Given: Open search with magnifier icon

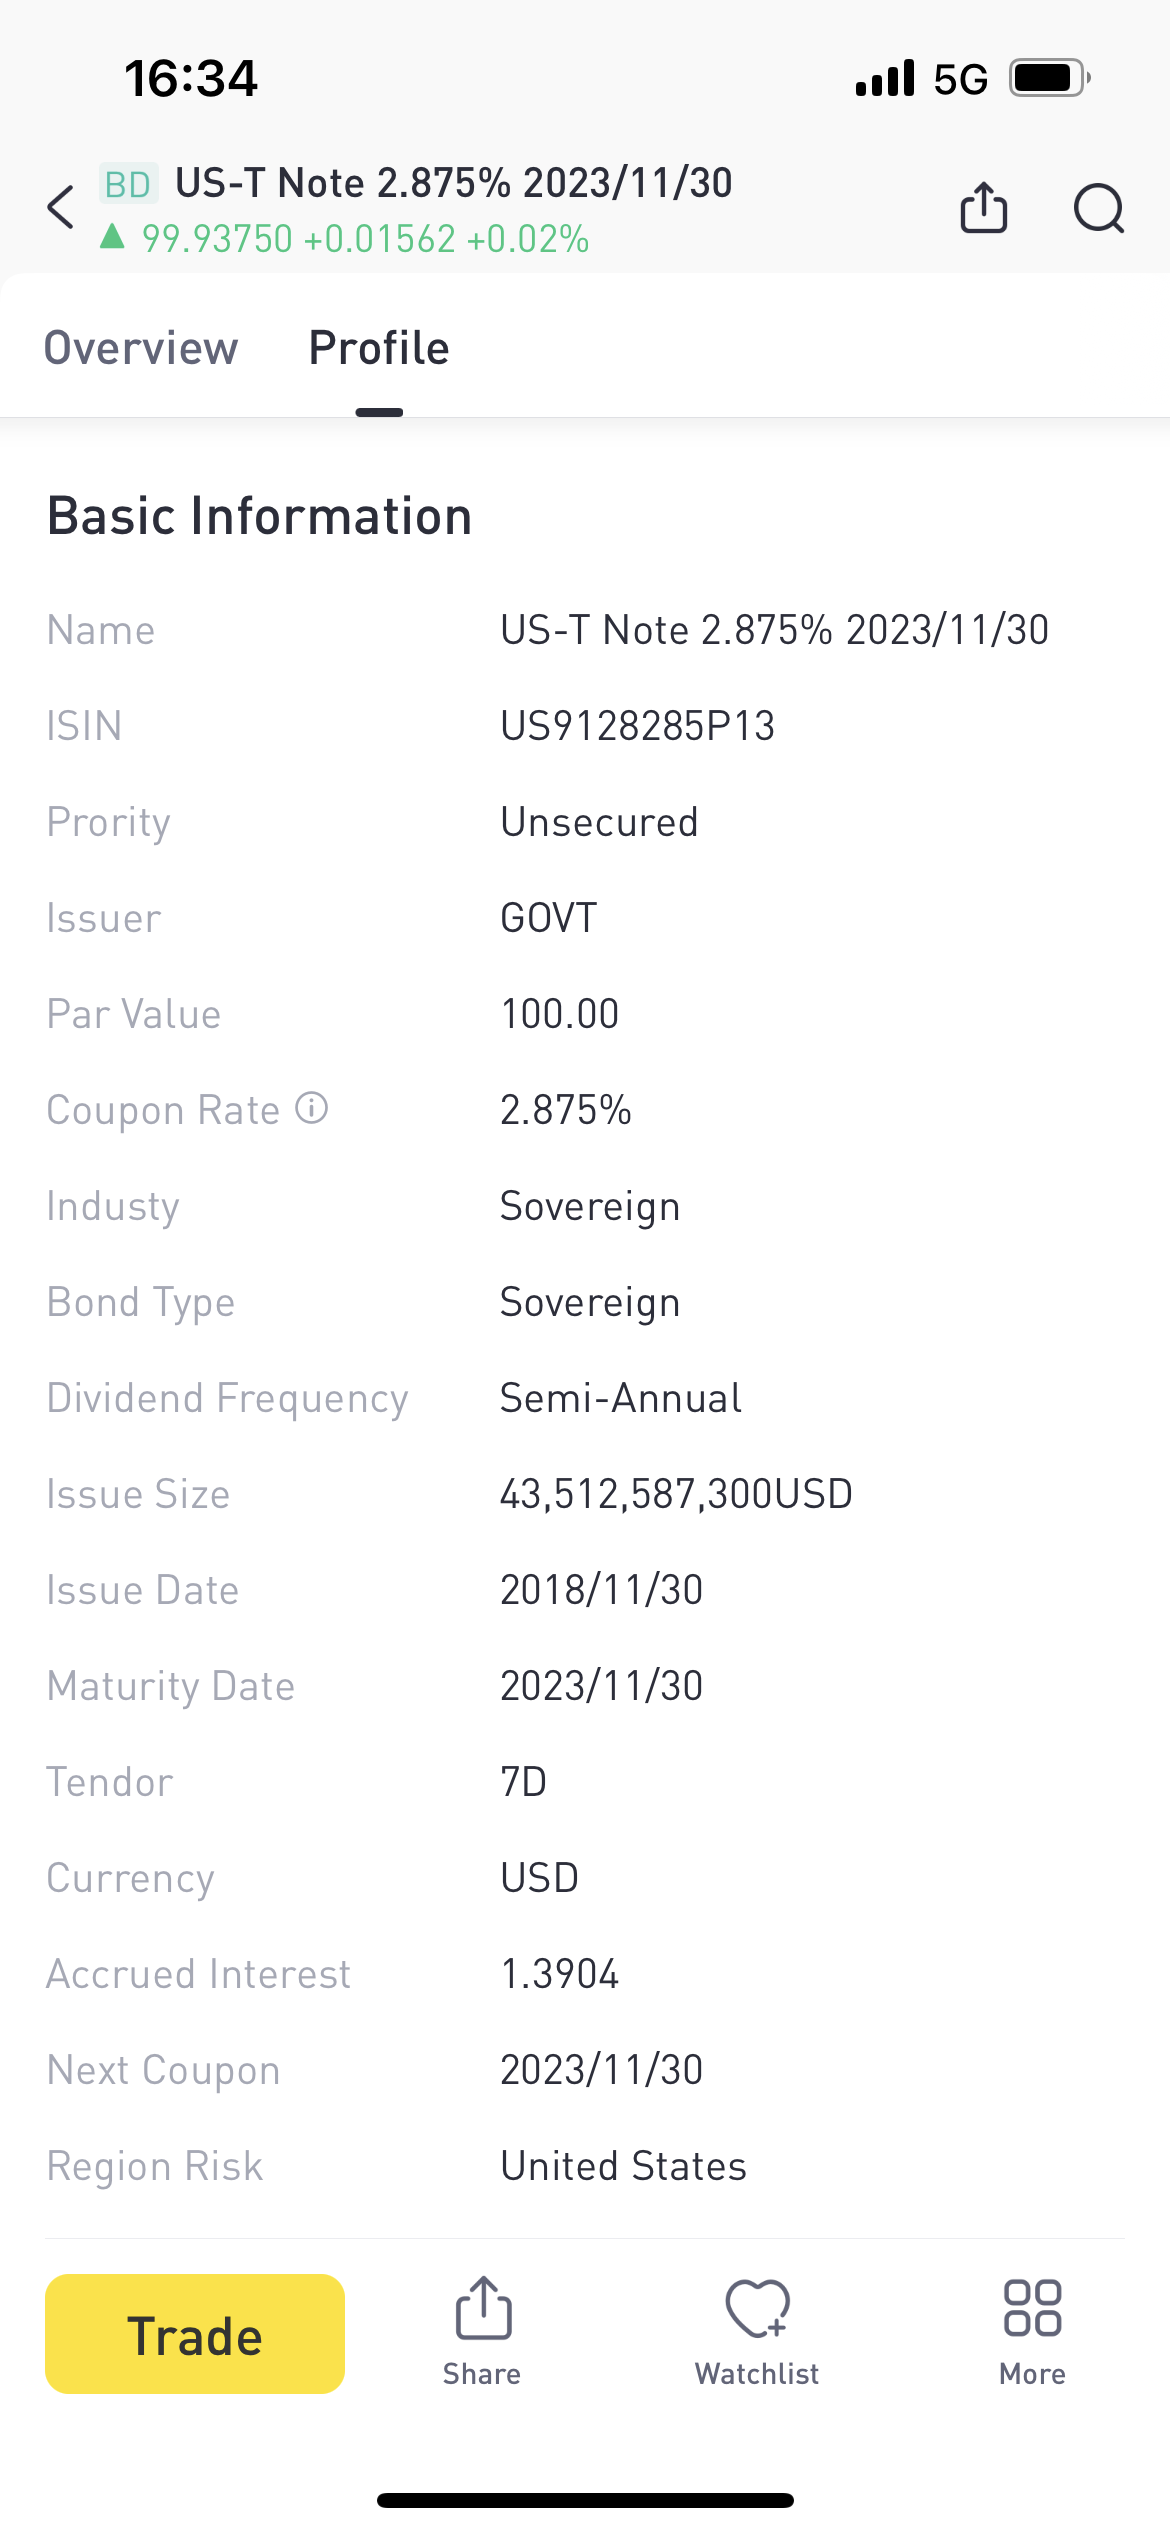Looking at the screenshot, I should pyautogui.click(x=1098, y=208).
